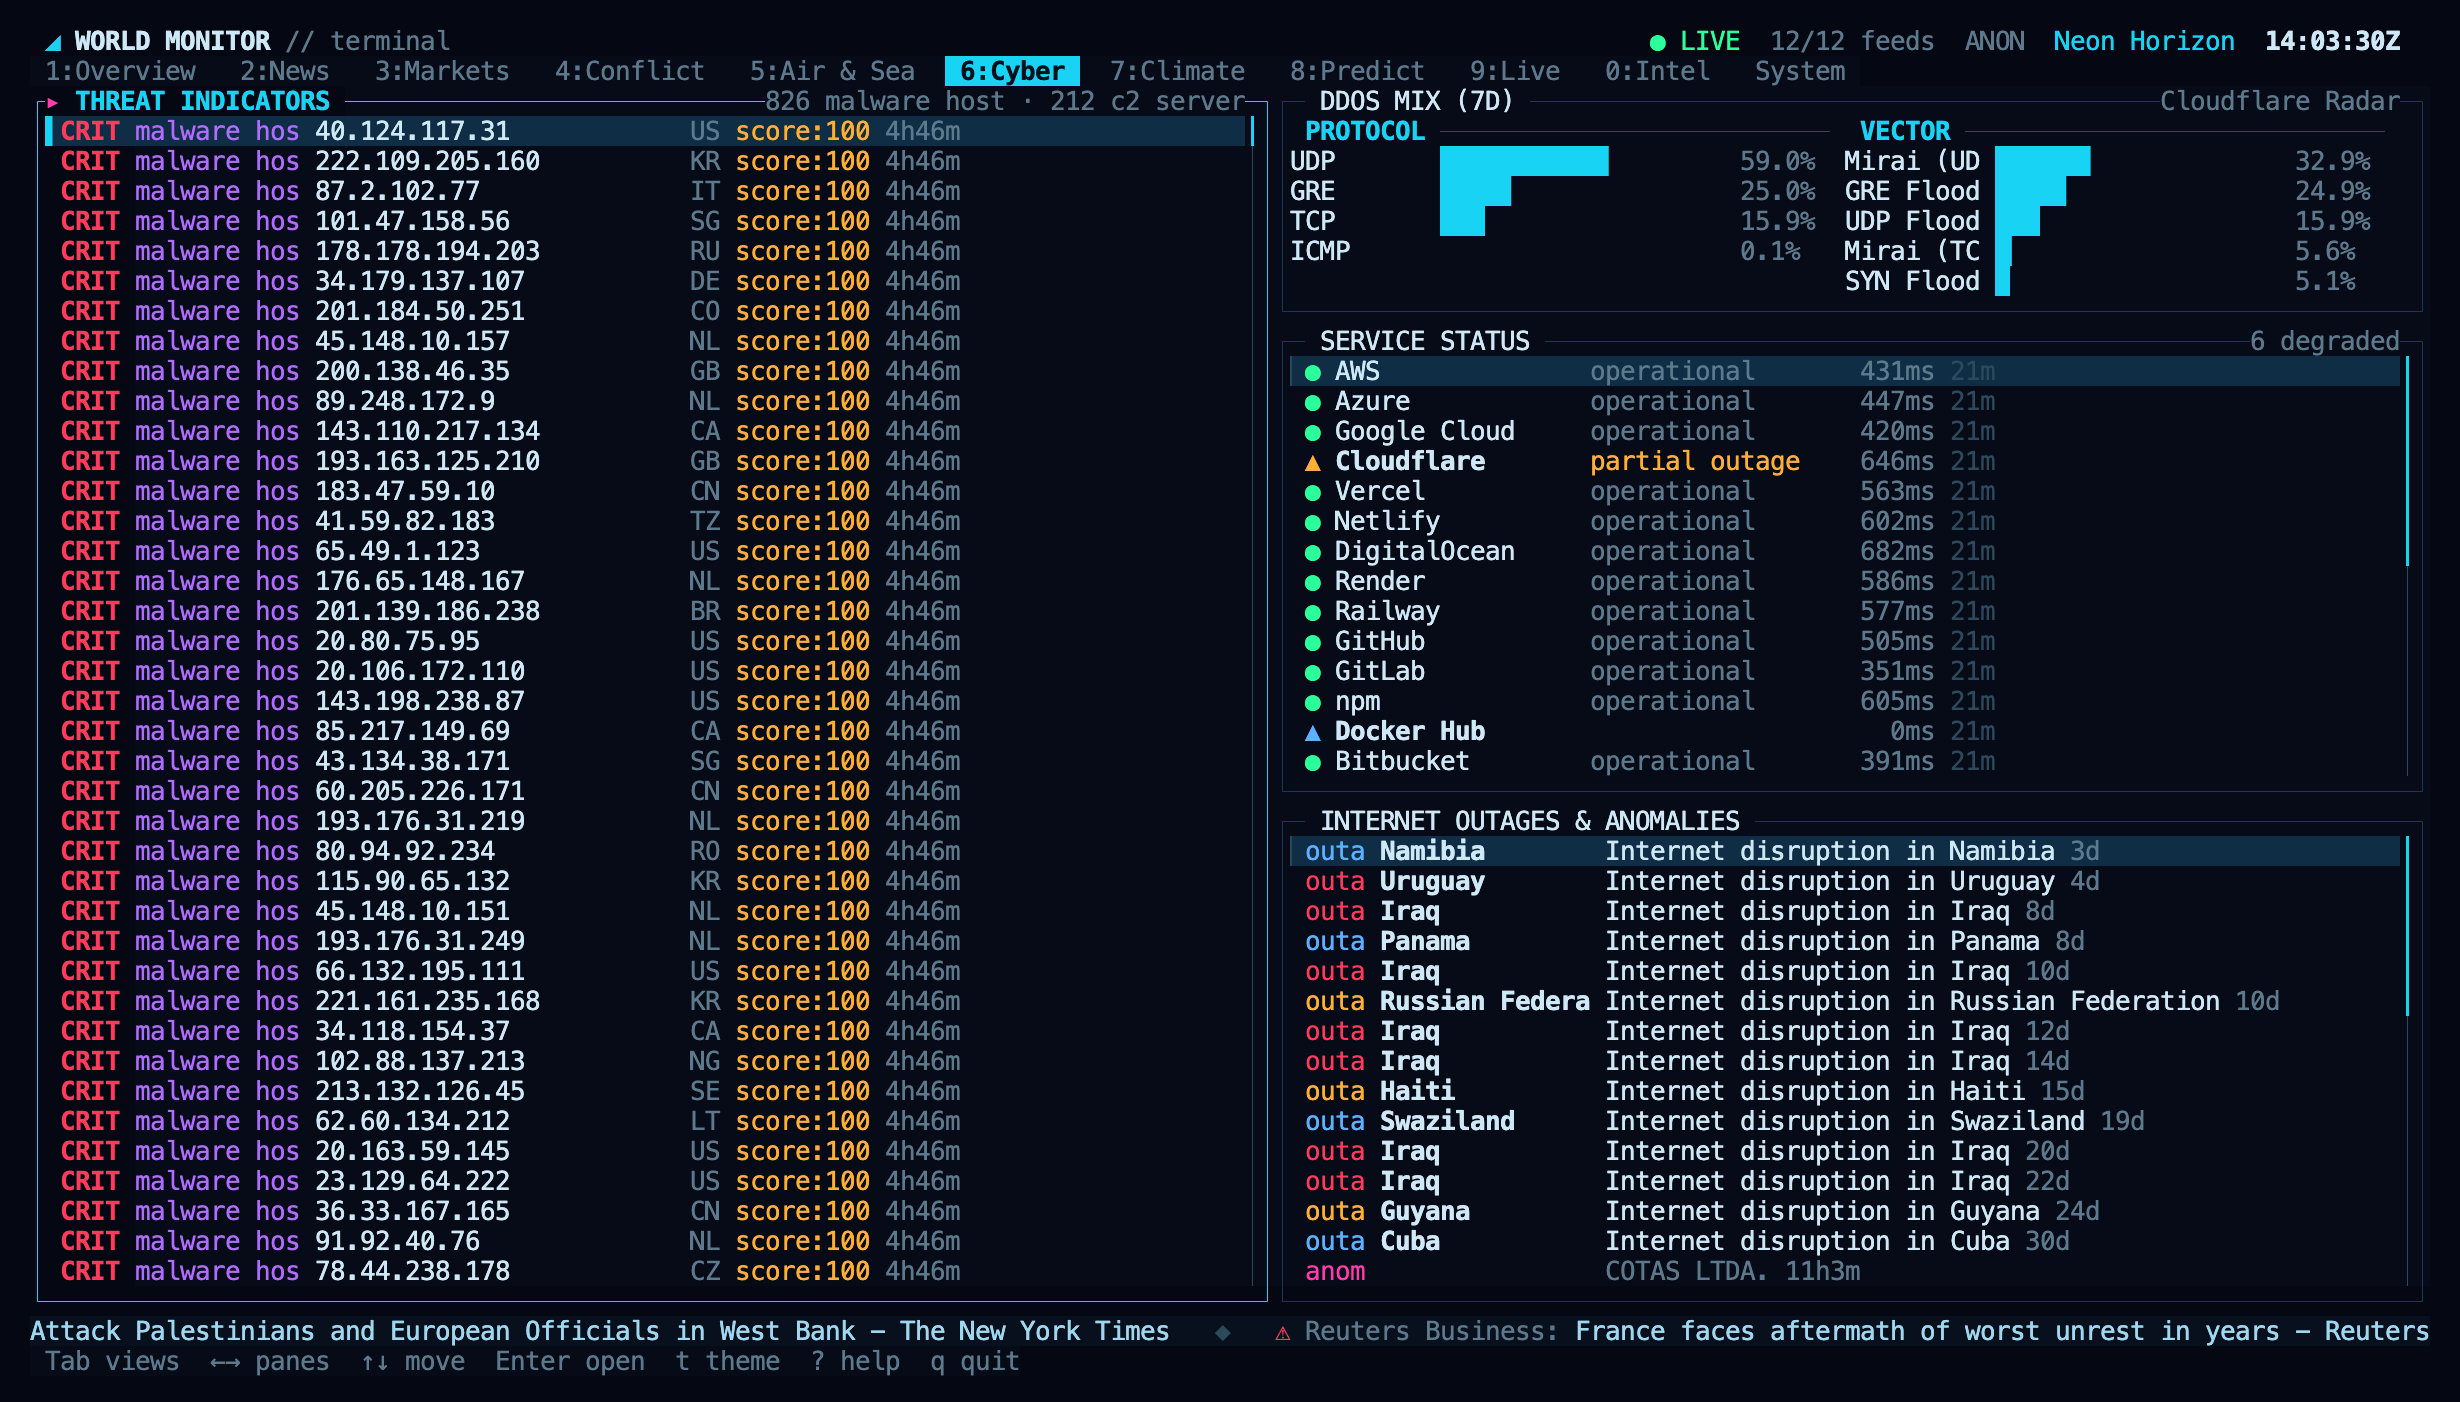Click the GitHub green status dot
Image resolution: width=2460 pixels, height=1402 pixels.
tap(1313, 642)
